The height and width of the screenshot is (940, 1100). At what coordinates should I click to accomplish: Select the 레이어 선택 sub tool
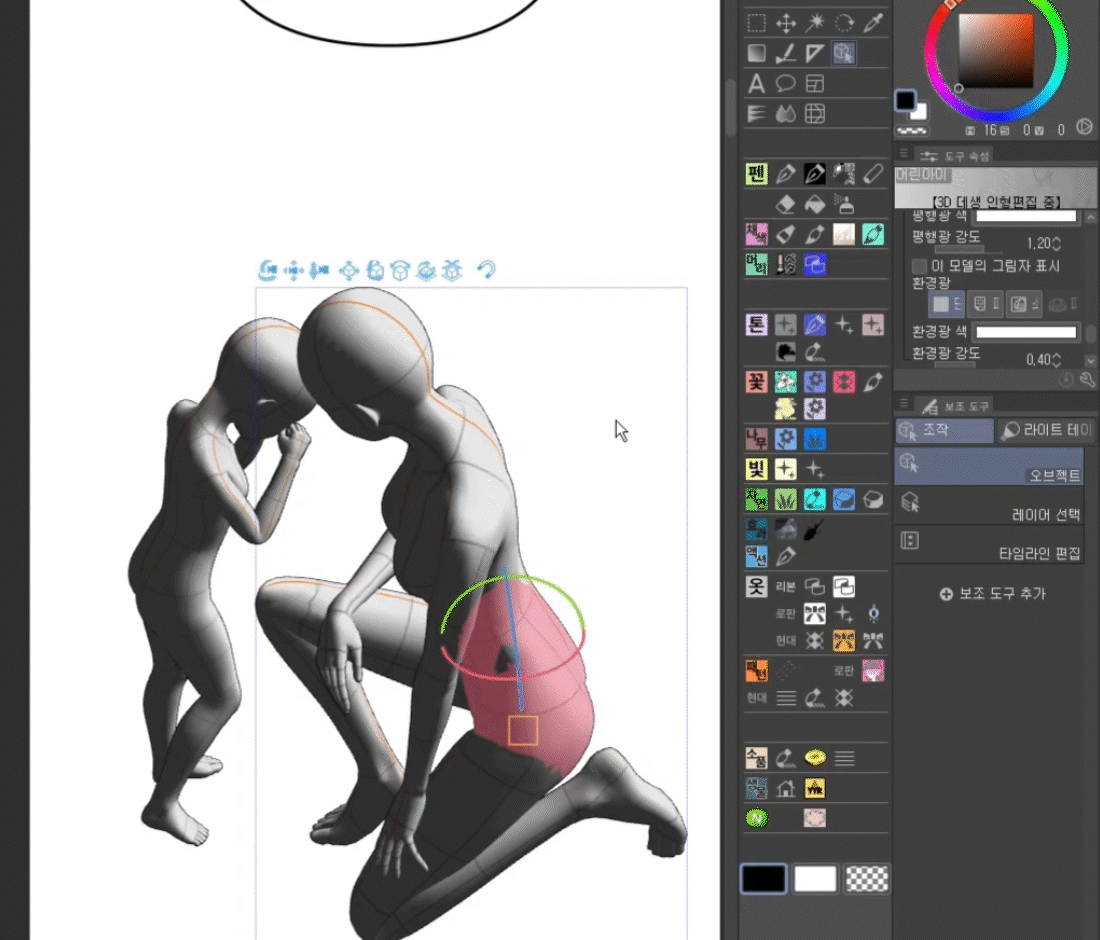point(989,505)
